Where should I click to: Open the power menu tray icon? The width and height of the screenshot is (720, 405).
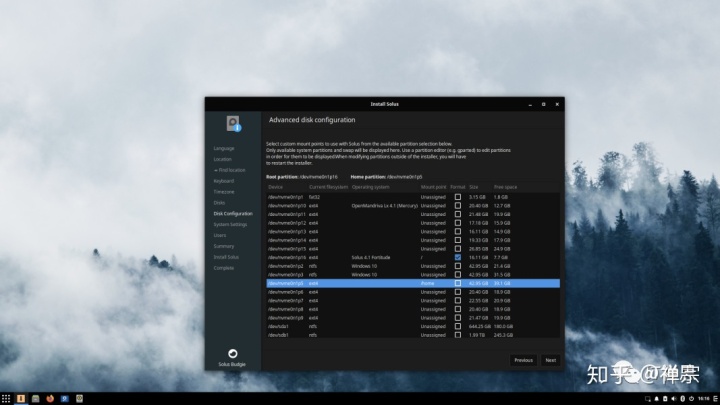pyautogui.click(x=691, y=399)
